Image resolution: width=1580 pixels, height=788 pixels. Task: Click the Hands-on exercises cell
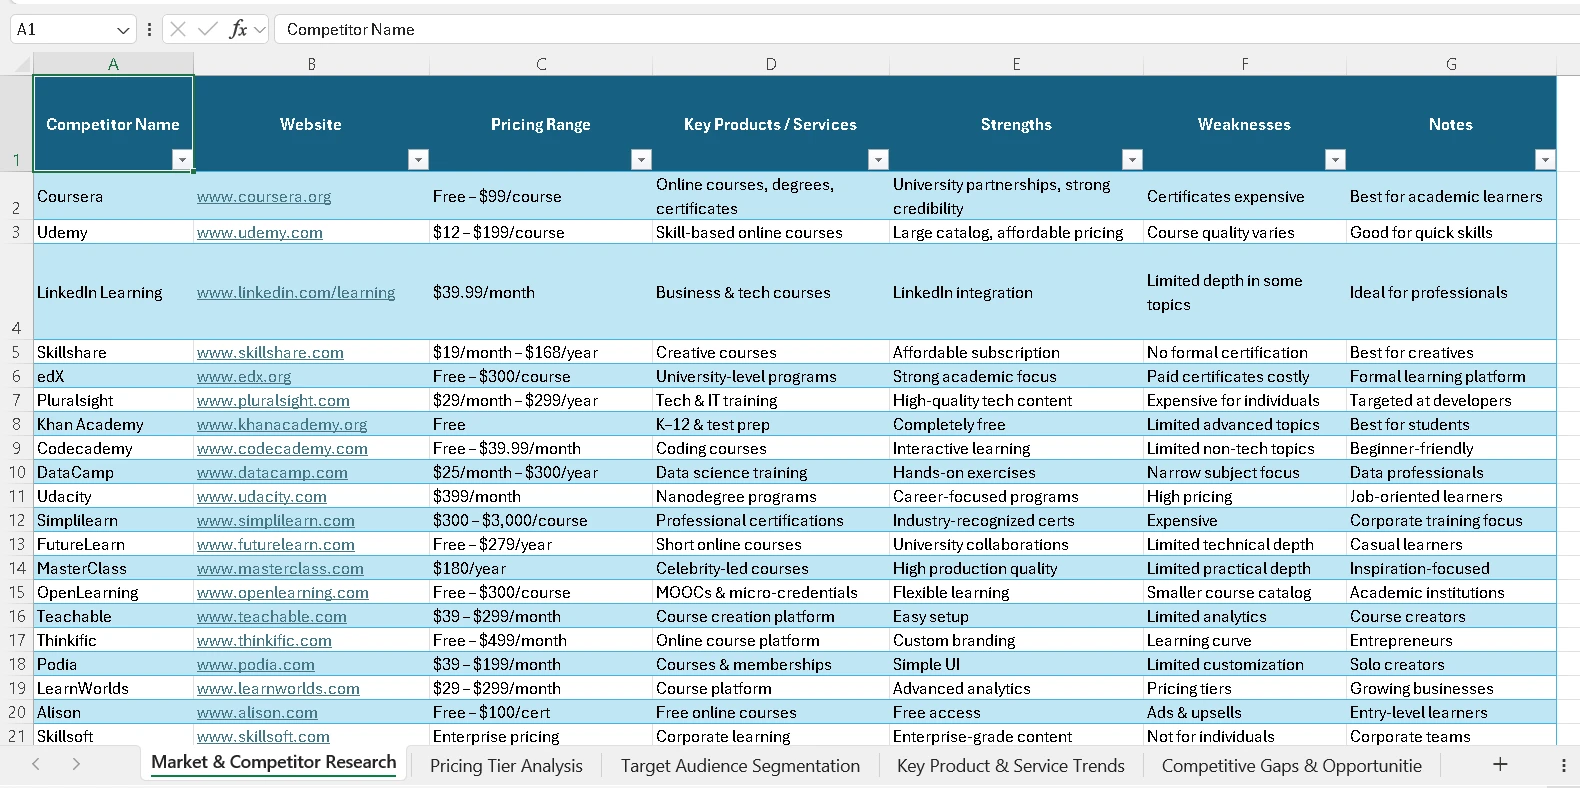[1016, 472]
